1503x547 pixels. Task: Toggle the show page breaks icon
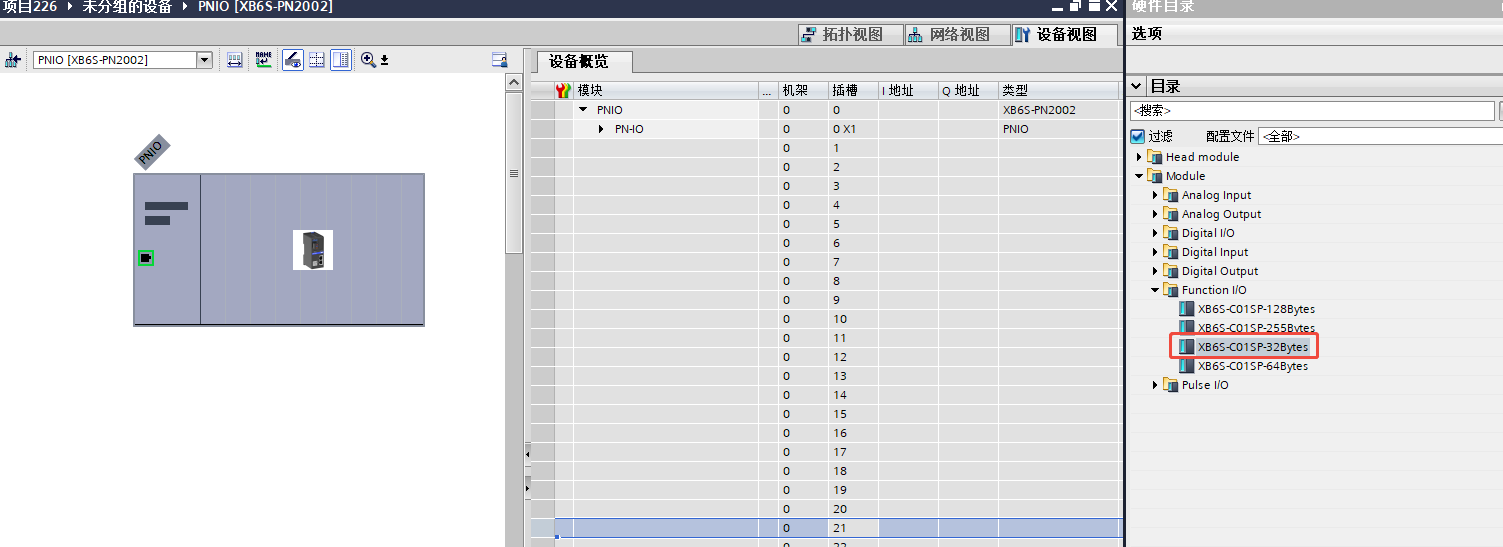(x=317, y=60)
